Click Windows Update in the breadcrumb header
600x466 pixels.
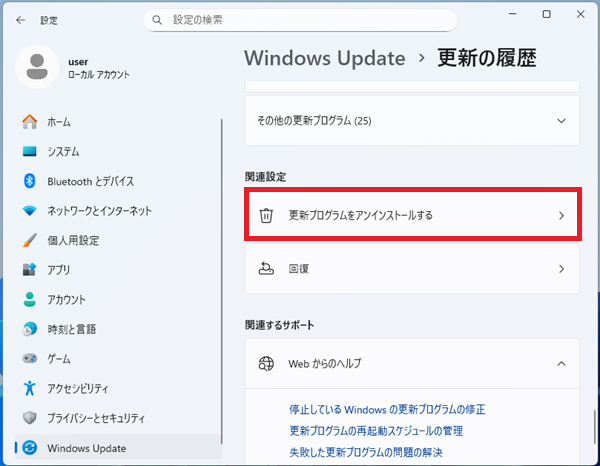click(324, 58)
